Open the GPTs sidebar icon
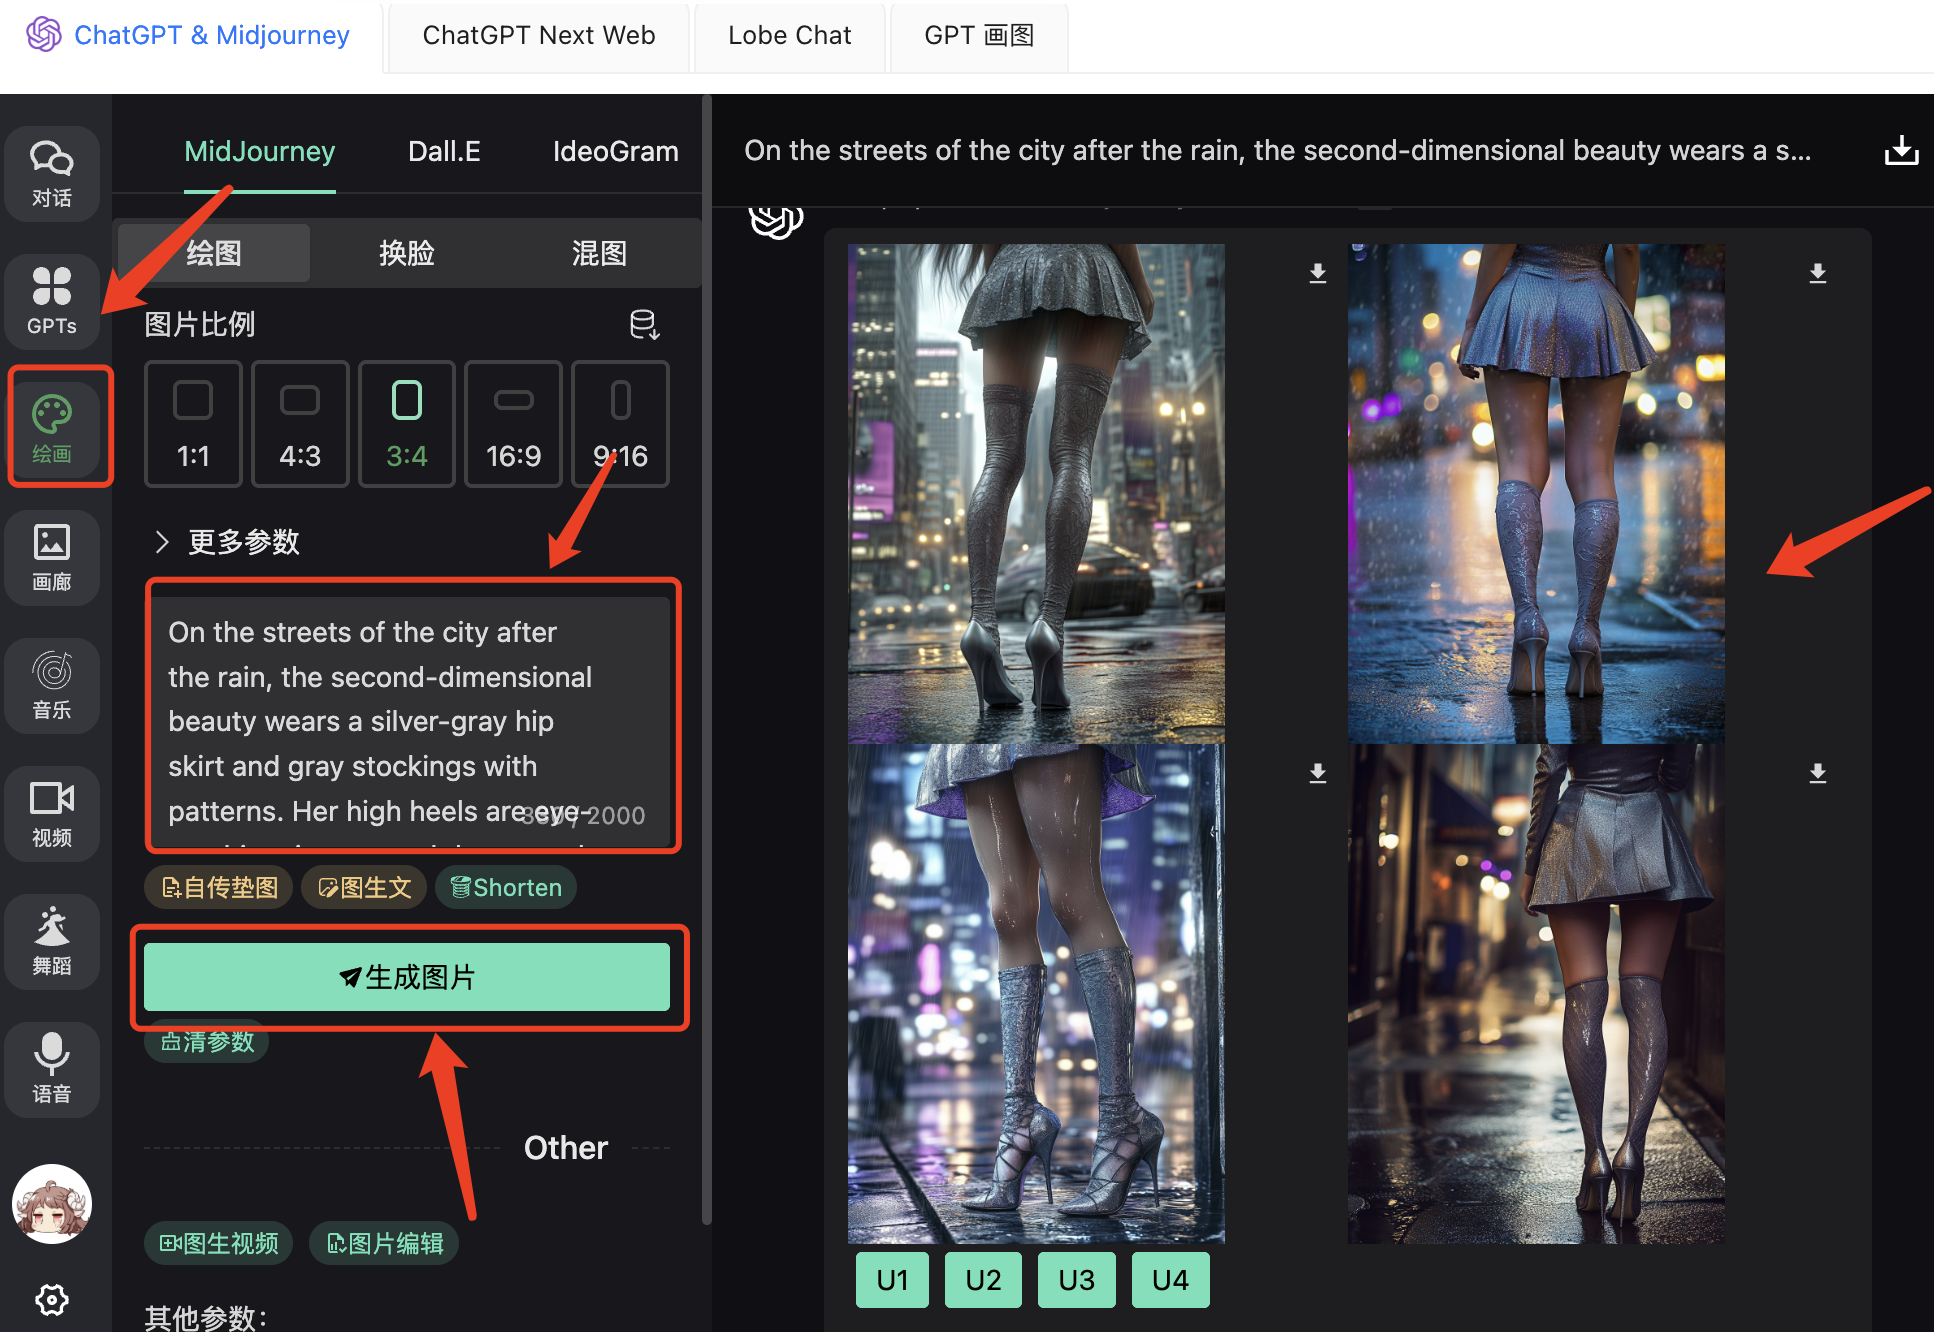Image resolution: width=1934 pixels, height=1332 pixels. tap(52, 299)
